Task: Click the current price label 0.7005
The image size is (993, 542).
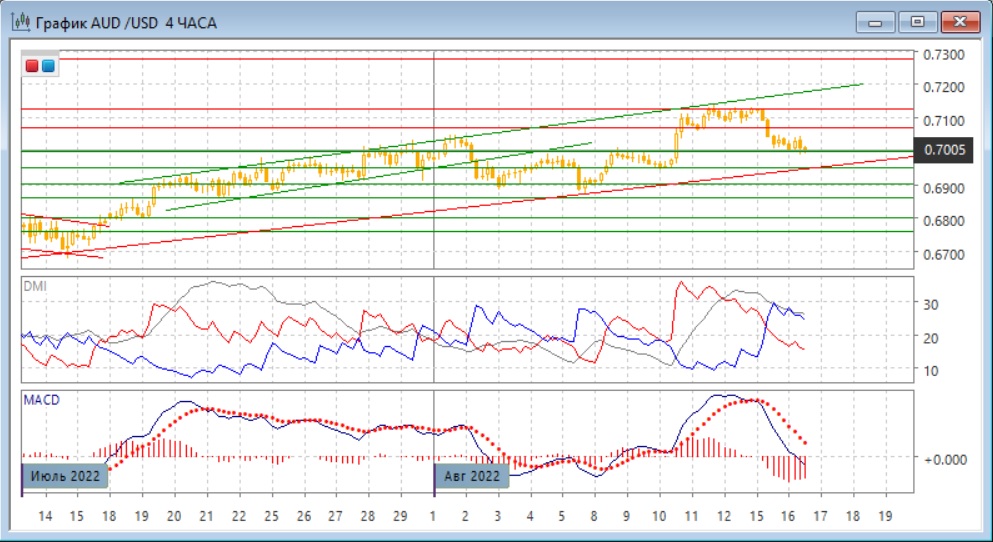Action: [x=944, y=151]
